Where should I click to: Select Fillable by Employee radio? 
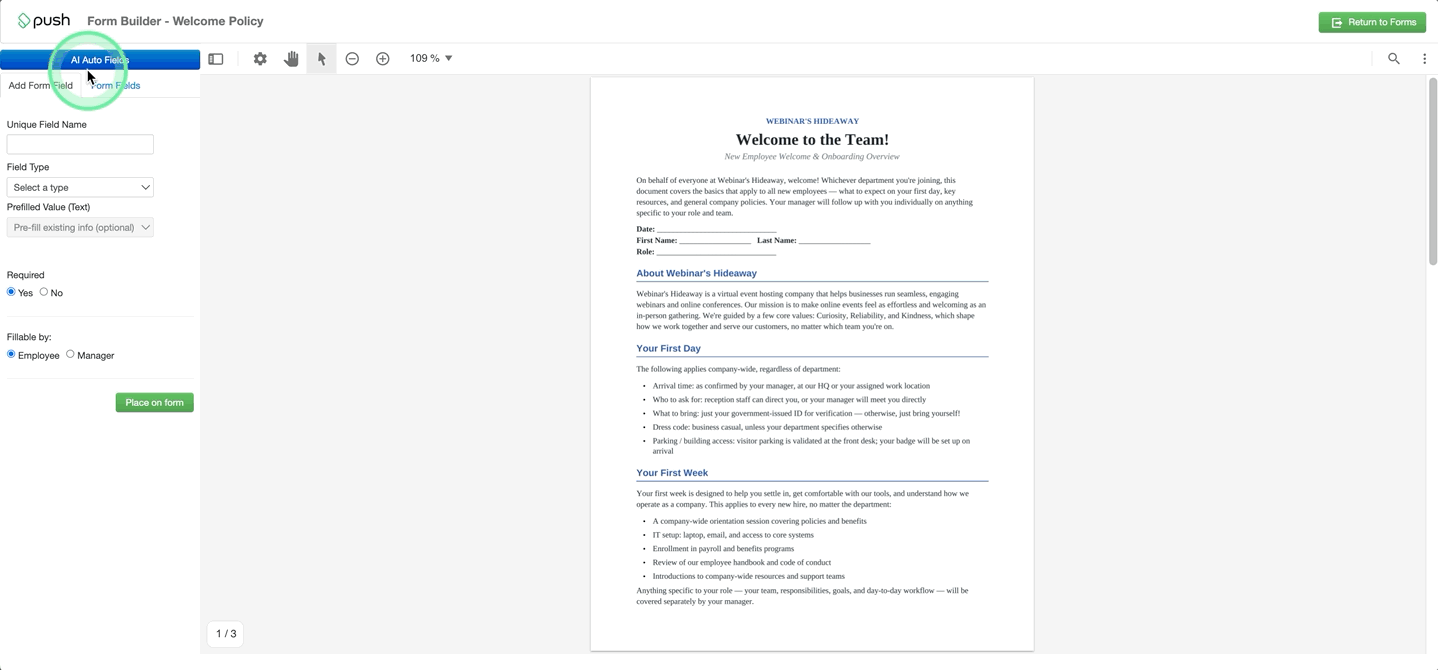[11, 354]
